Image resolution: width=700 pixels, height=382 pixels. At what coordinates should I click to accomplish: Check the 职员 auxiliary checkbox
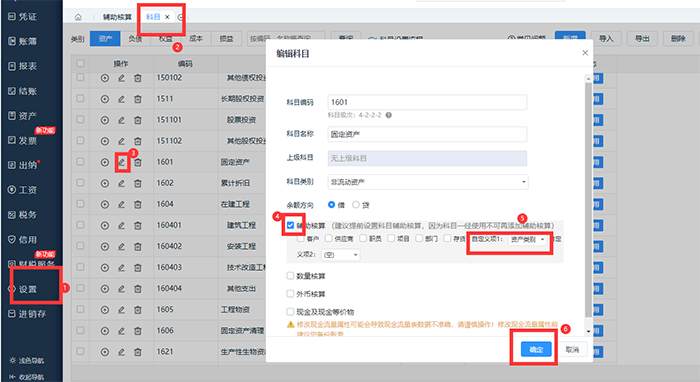(x=363, y=238)
